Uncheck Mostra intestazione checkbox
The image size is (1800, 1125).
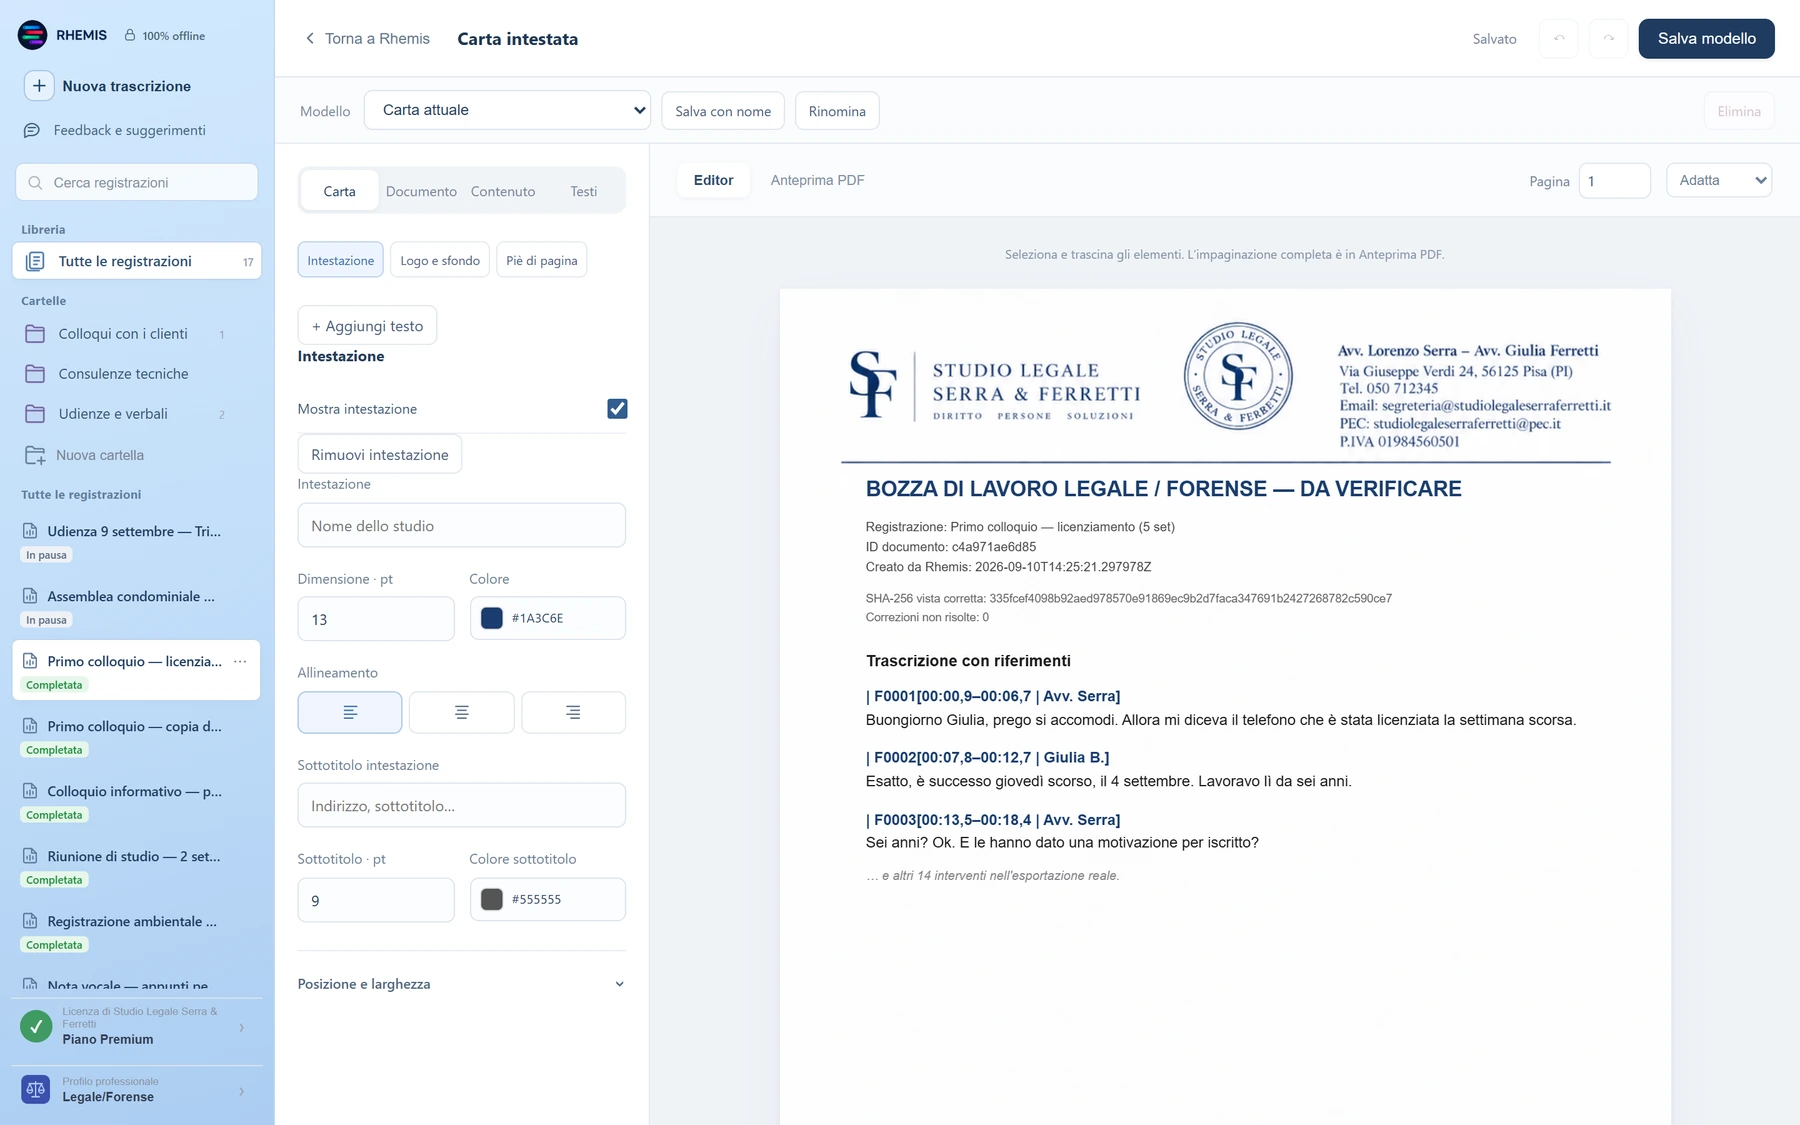pyautogui.click(x=617, y=408)
